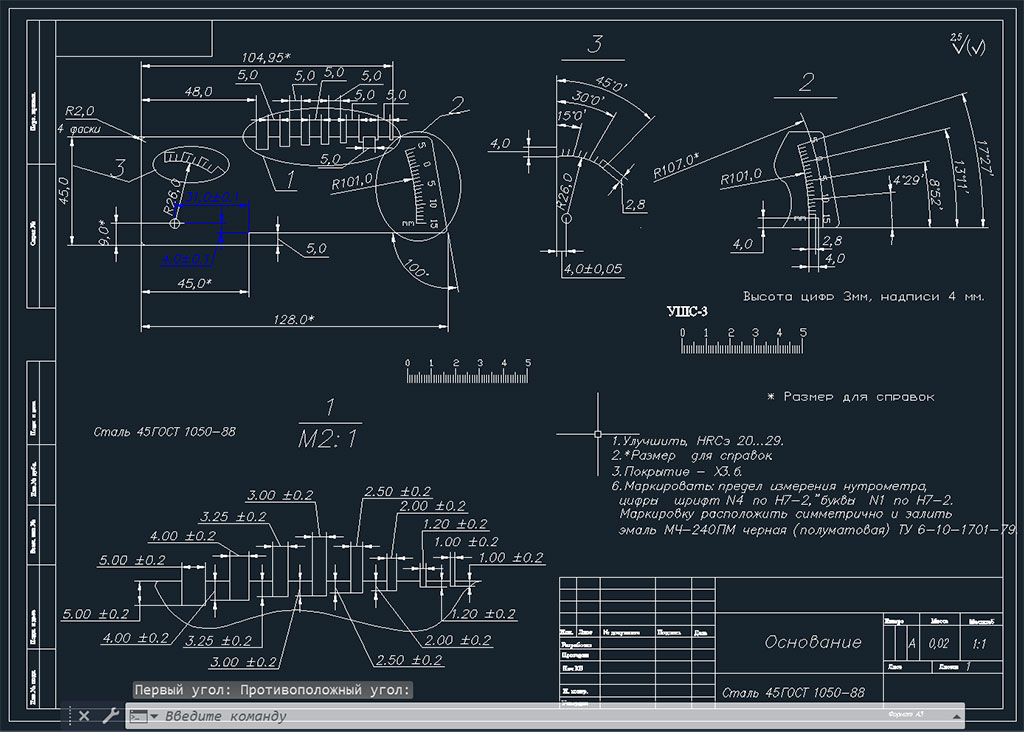Viewport: 1024px width, 732px height.
Task: Select the '1.Улучшить, HRCэ 20...29.' requirement line
Action: click(x=697, y=441)
